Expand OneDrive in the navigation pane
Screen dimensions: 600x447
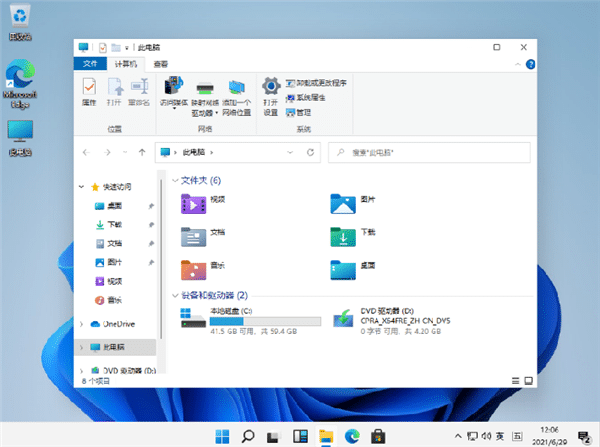[81, 324]
